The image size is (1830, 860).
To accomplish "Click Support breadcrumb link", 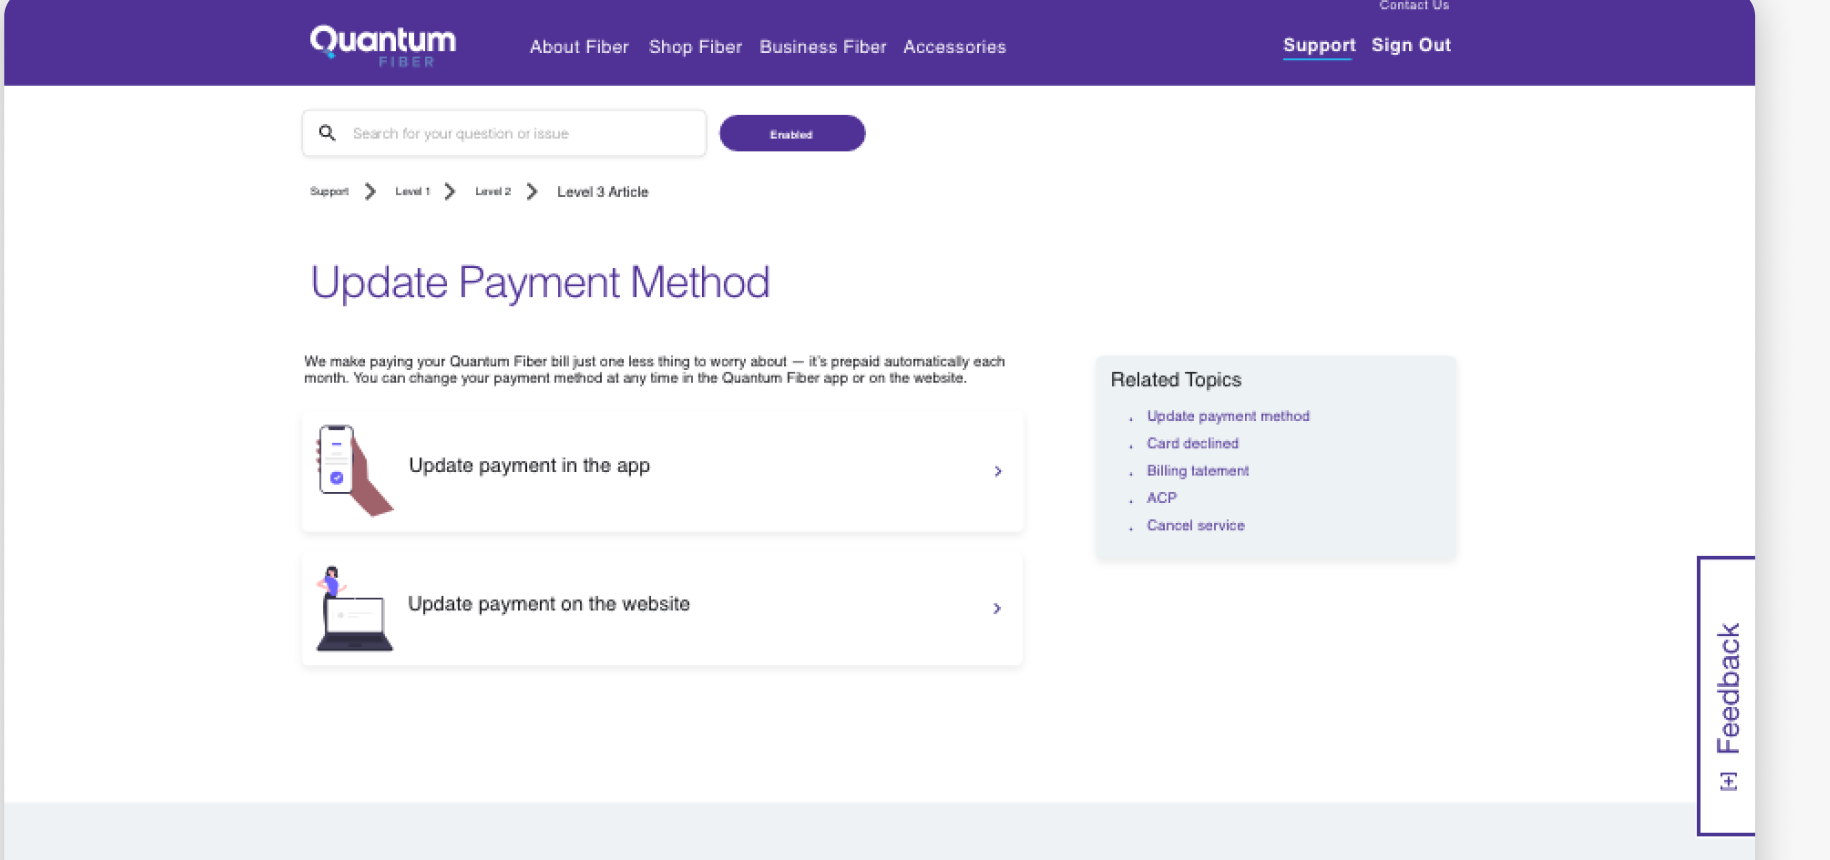I will tap(329, 191).
